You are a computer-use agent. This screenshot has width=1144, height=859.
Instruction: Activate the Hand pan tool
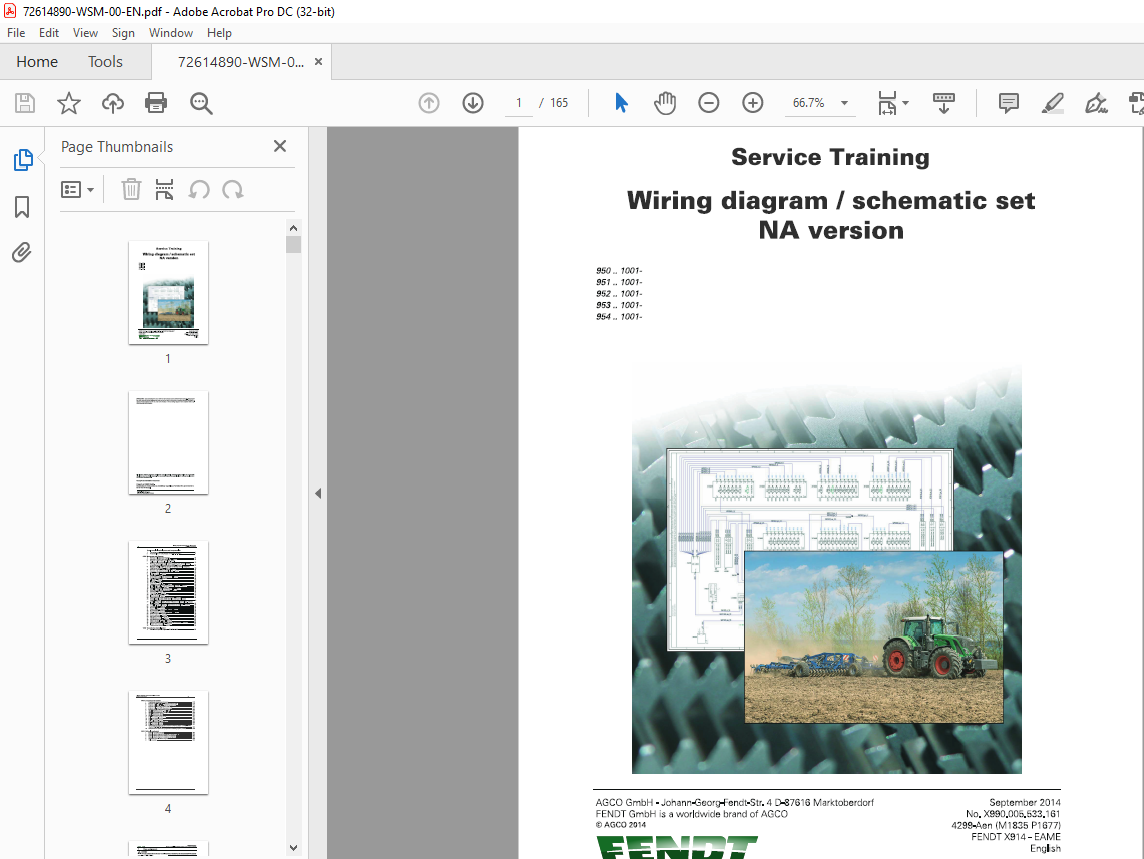(665, 103)
